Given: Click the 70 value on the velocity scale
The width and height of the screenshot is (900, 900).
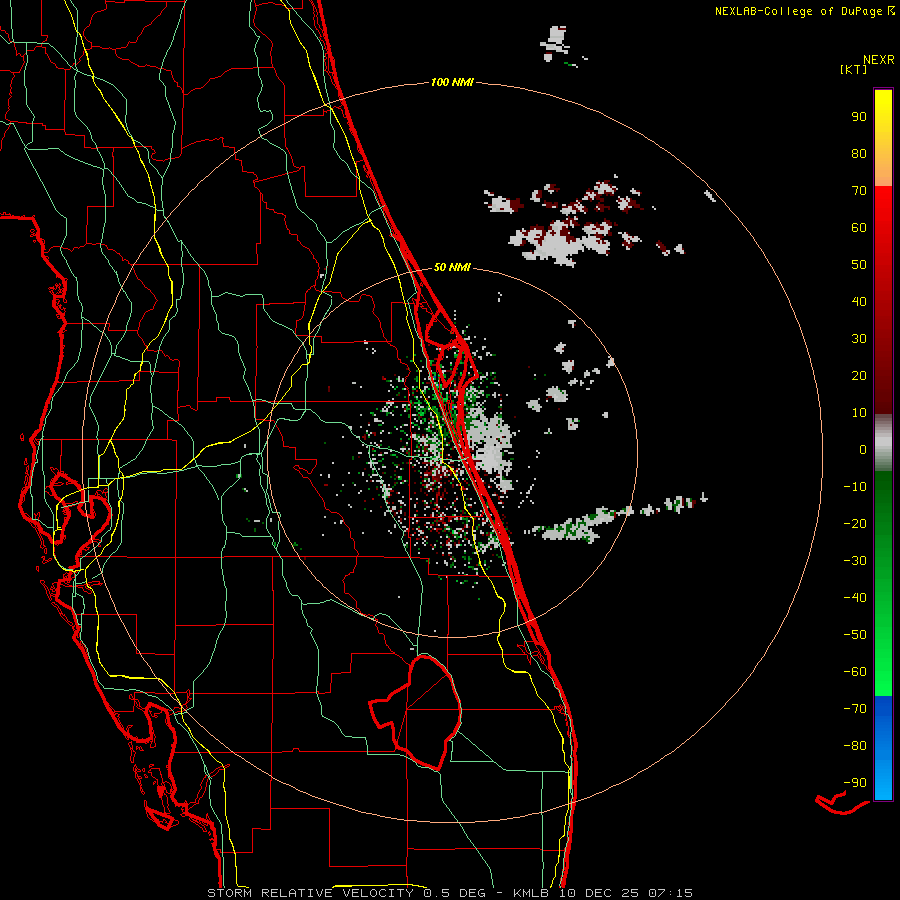Looking at the screenshot, I should 859,191.
